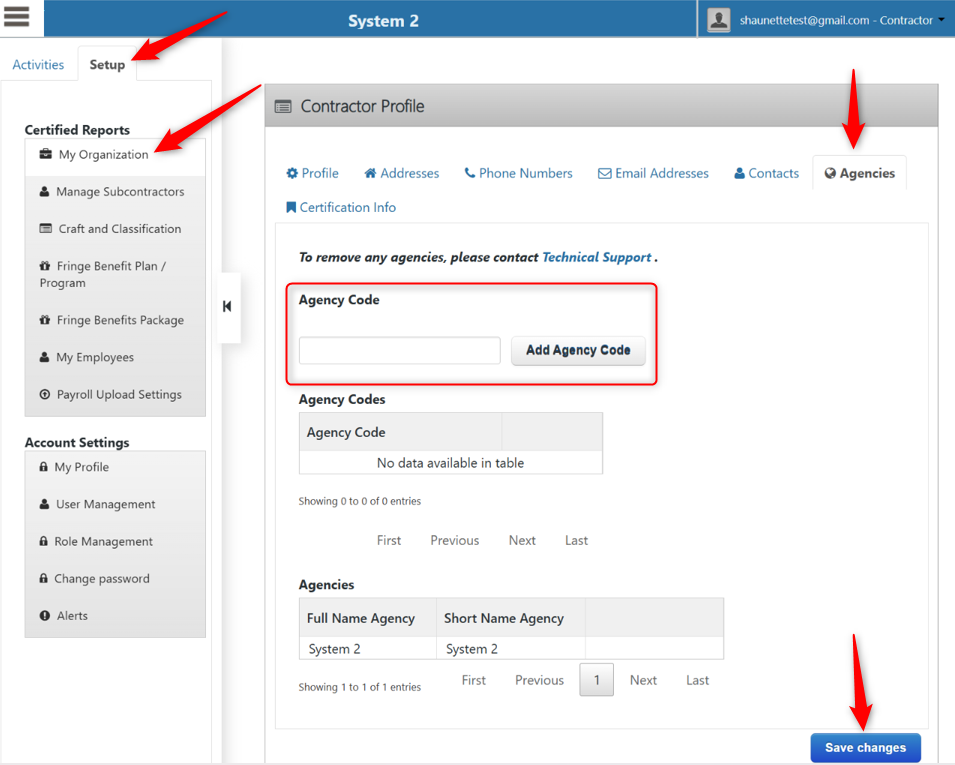Click the bookmark icon beside Certification Info
This screenshot has height=765, width=955.
coord(291,207)
